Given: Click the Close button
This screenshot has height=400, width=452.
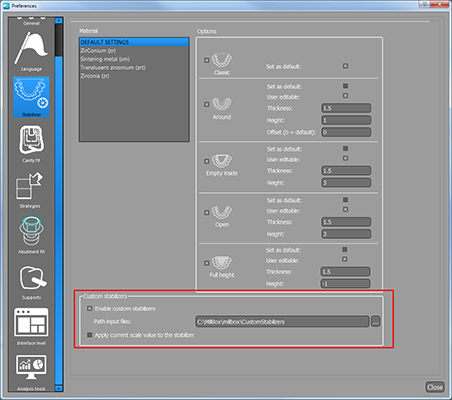Looking at the screenshot, I should [x=435, y=387].
